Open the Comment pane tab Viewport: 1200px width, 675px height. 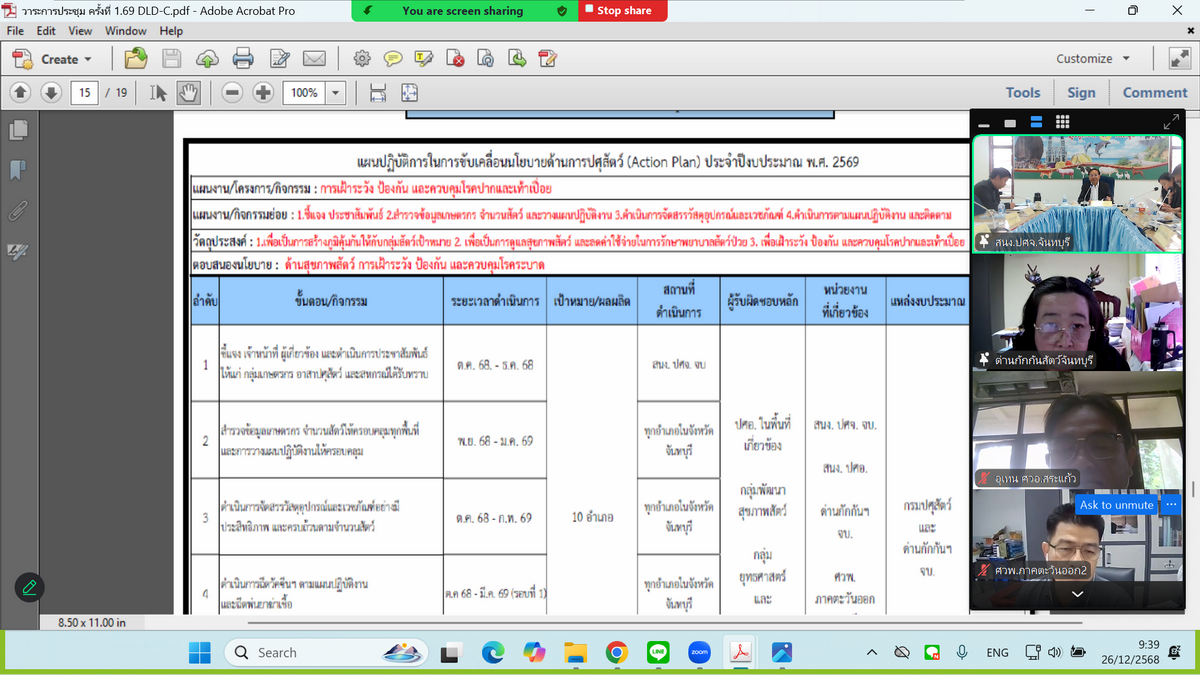pos(1154,92)
